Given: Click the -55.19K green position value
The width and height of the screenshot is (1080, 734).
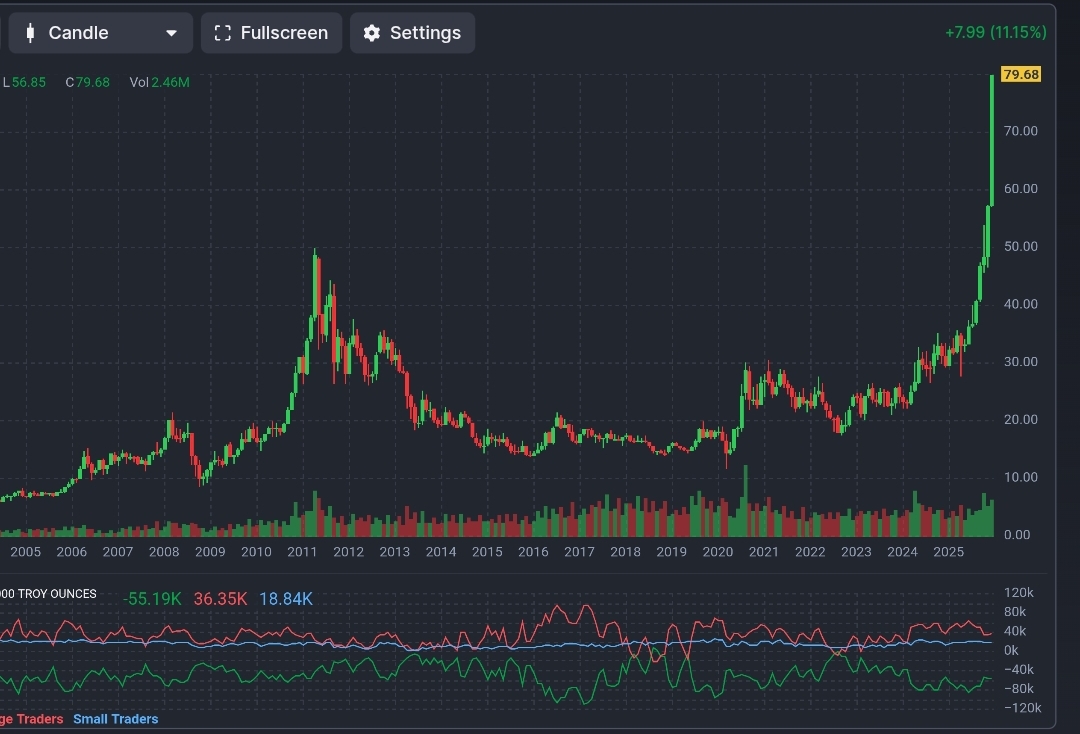Looking at the screenshot, I should pos(152,599).
